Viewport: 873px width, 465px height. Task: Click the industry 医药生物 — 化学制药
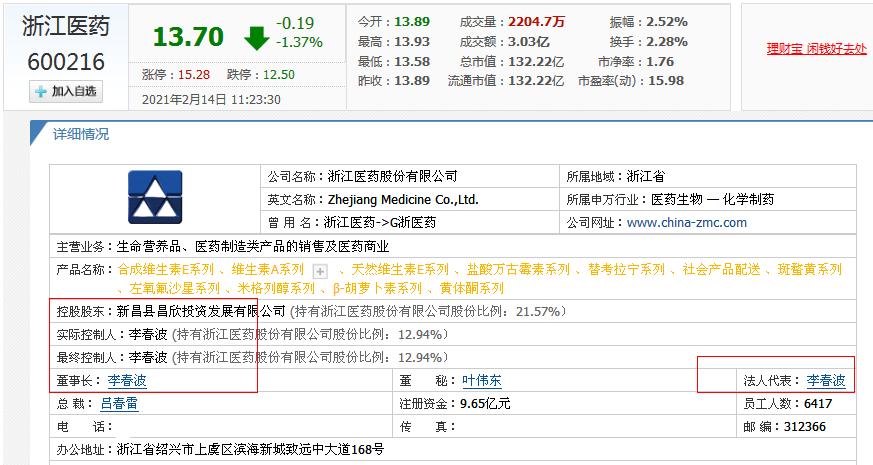click(x=713, y=199)
